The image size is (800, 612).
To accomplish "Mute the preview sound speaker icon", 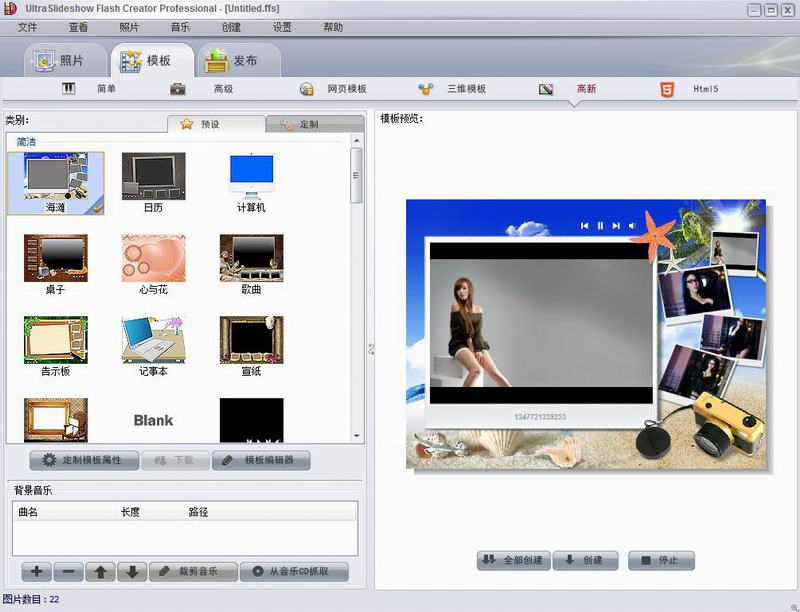I will 632,226.
